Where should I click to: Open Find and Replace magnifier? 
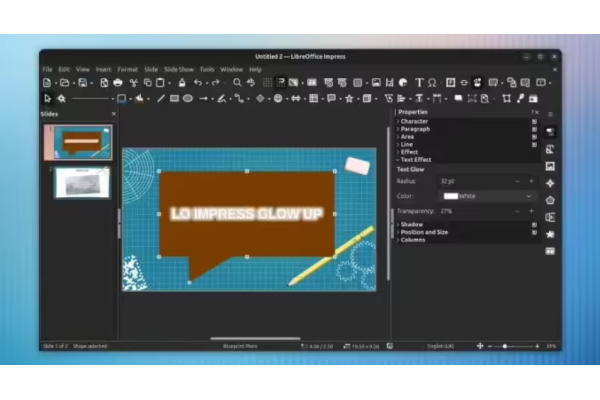[237, 83]
